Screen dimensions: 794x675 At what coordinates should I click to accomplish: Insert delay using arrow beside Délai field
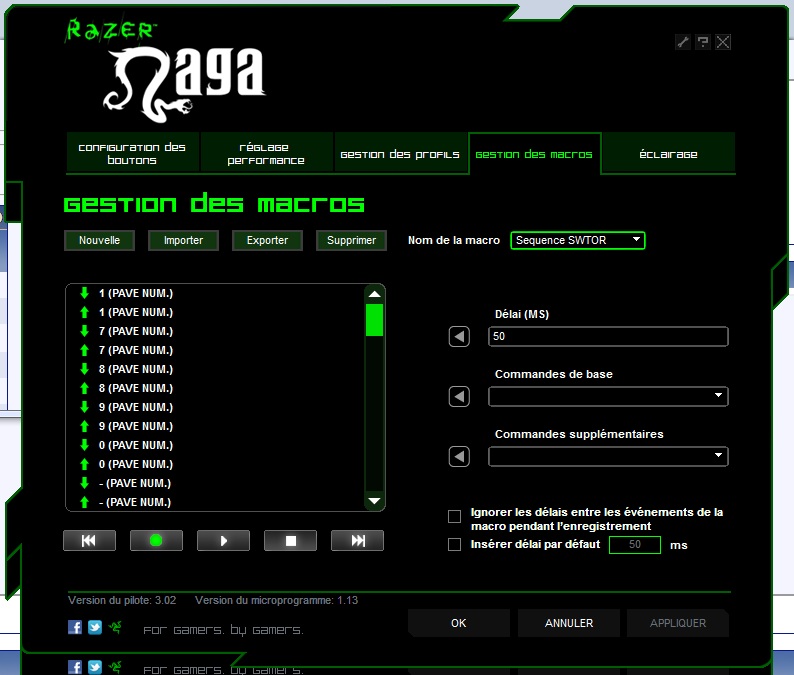pyautogui.click(x=459, y=337)
